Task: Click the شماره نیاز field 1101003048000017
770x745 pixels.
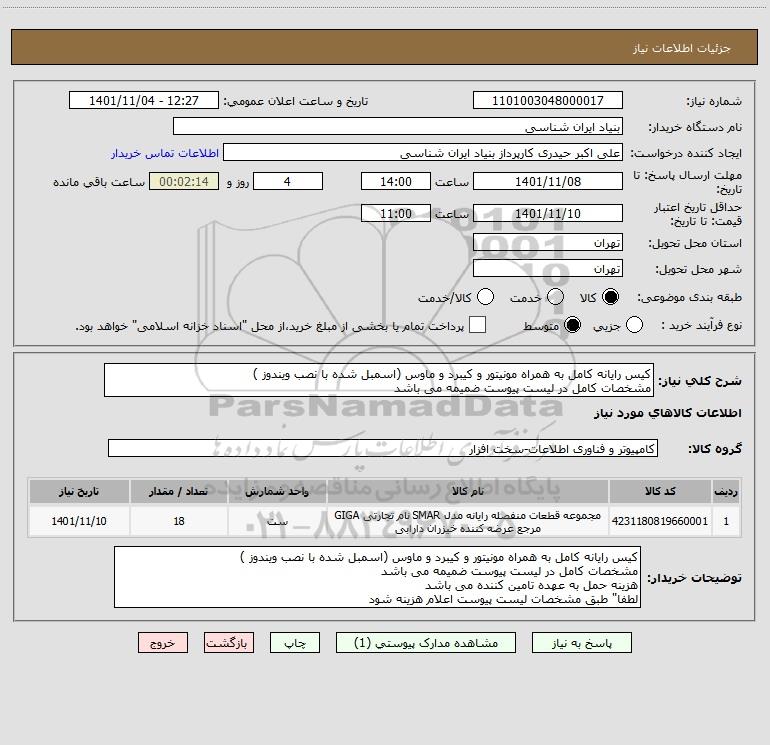Action: 548,100
